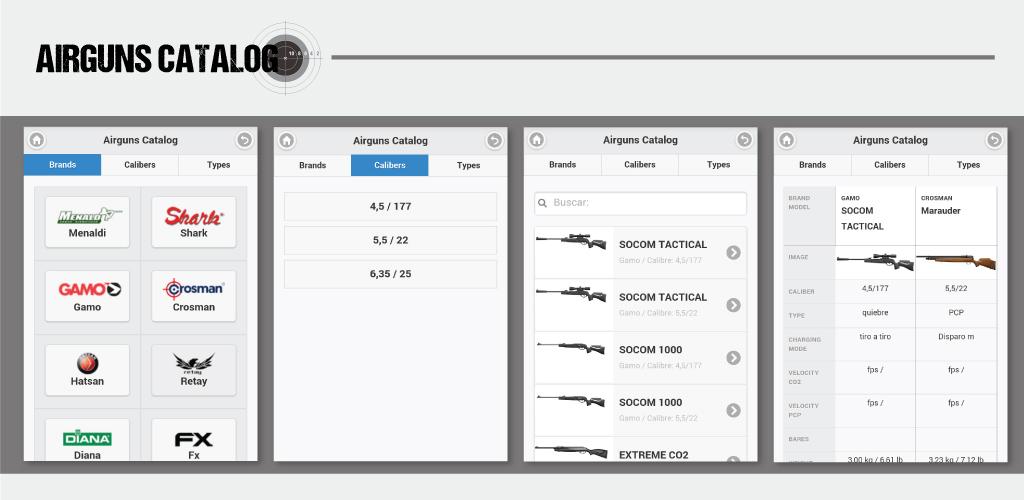1024x500 pixels.
Task: Open the Gamo brand card
Action: 88,296
